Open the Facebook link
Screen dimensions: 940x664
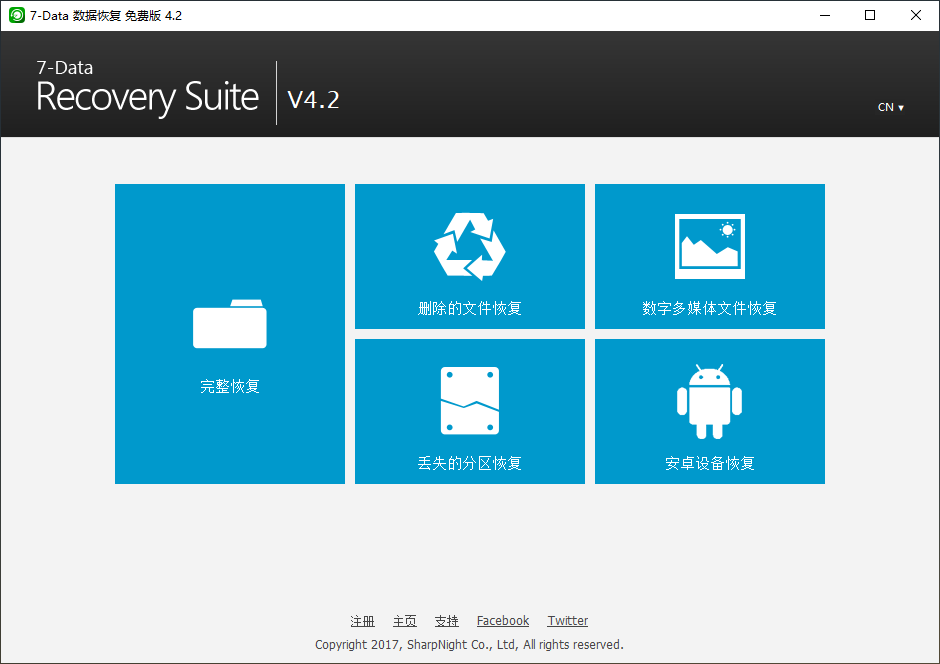(x=503, y=621)
